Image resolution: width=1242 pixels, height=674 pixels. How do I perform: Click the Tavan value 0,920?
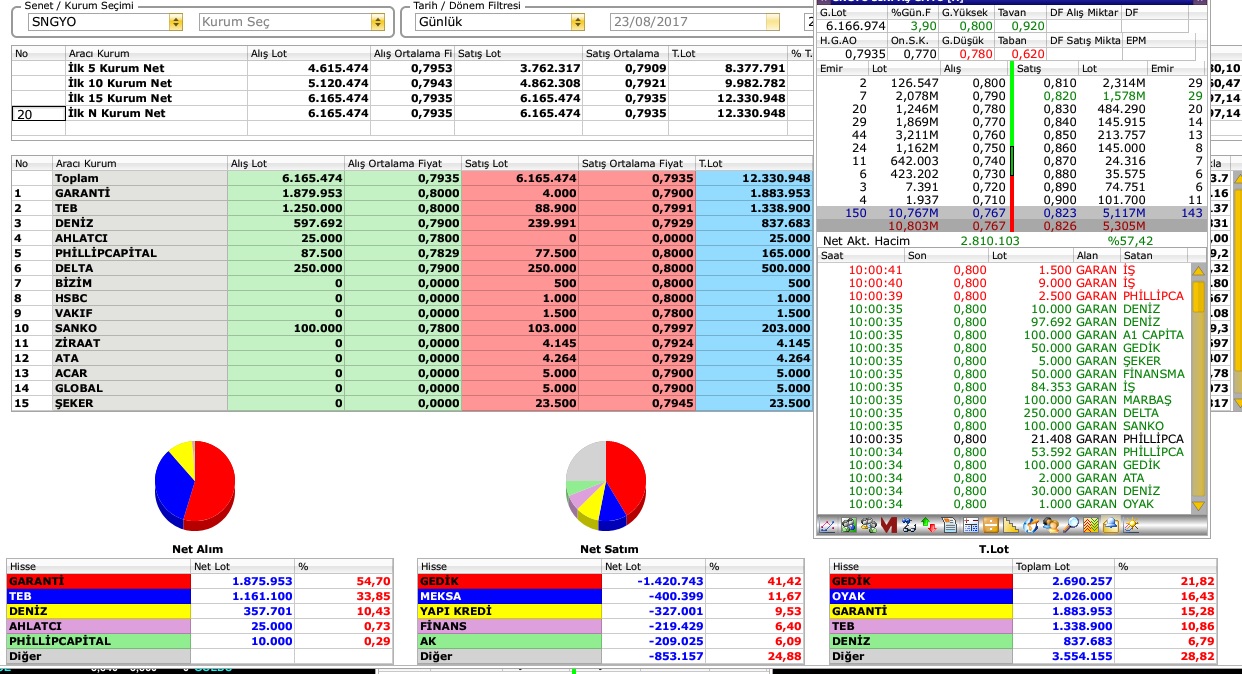1027,26
